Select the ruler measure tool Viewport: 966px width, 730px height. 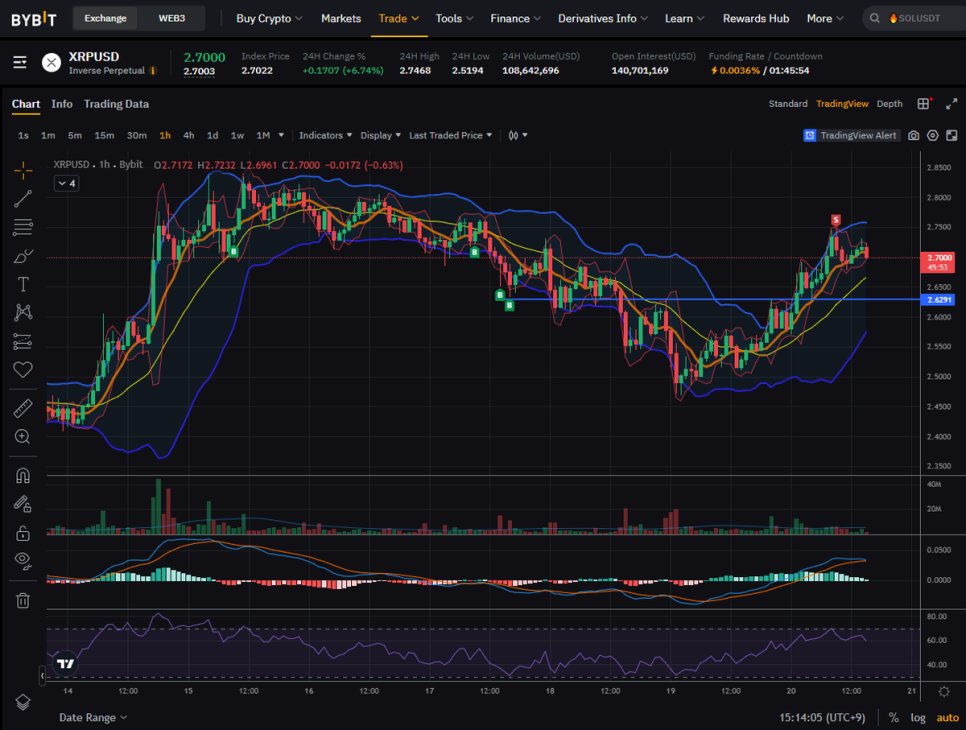(23, 408)
